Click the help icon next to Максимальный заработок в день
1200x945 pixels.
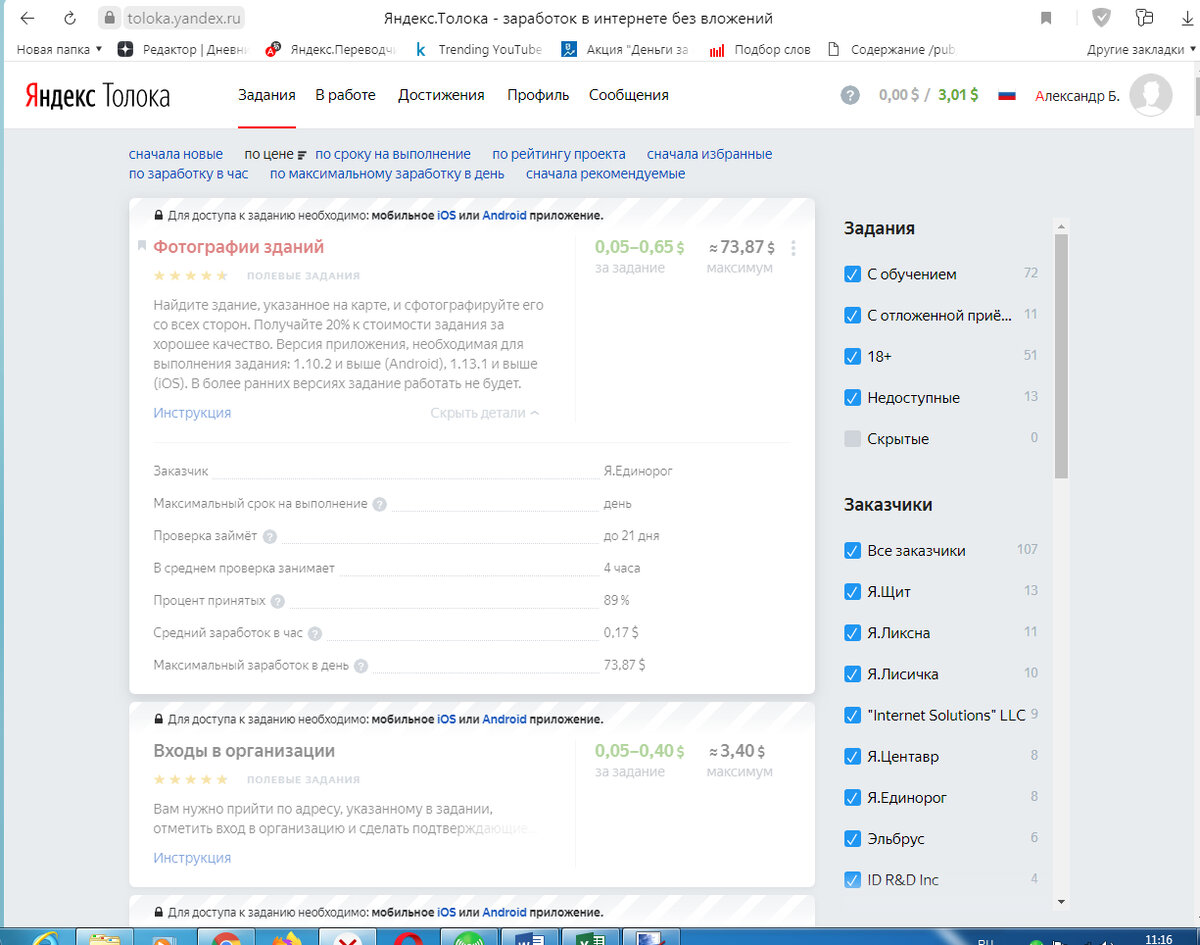pyautogui.click(x=361, y=666)
